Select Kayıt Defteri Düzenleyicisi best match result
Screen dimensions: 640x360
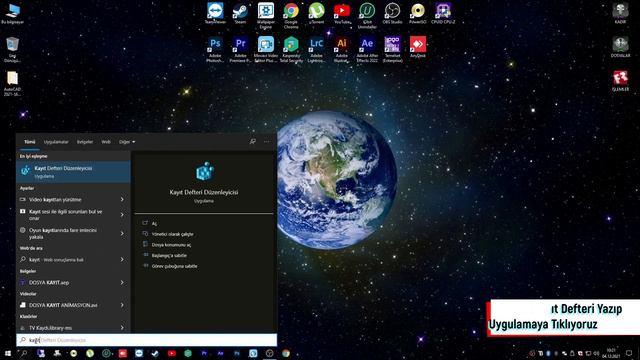[73, 172]
